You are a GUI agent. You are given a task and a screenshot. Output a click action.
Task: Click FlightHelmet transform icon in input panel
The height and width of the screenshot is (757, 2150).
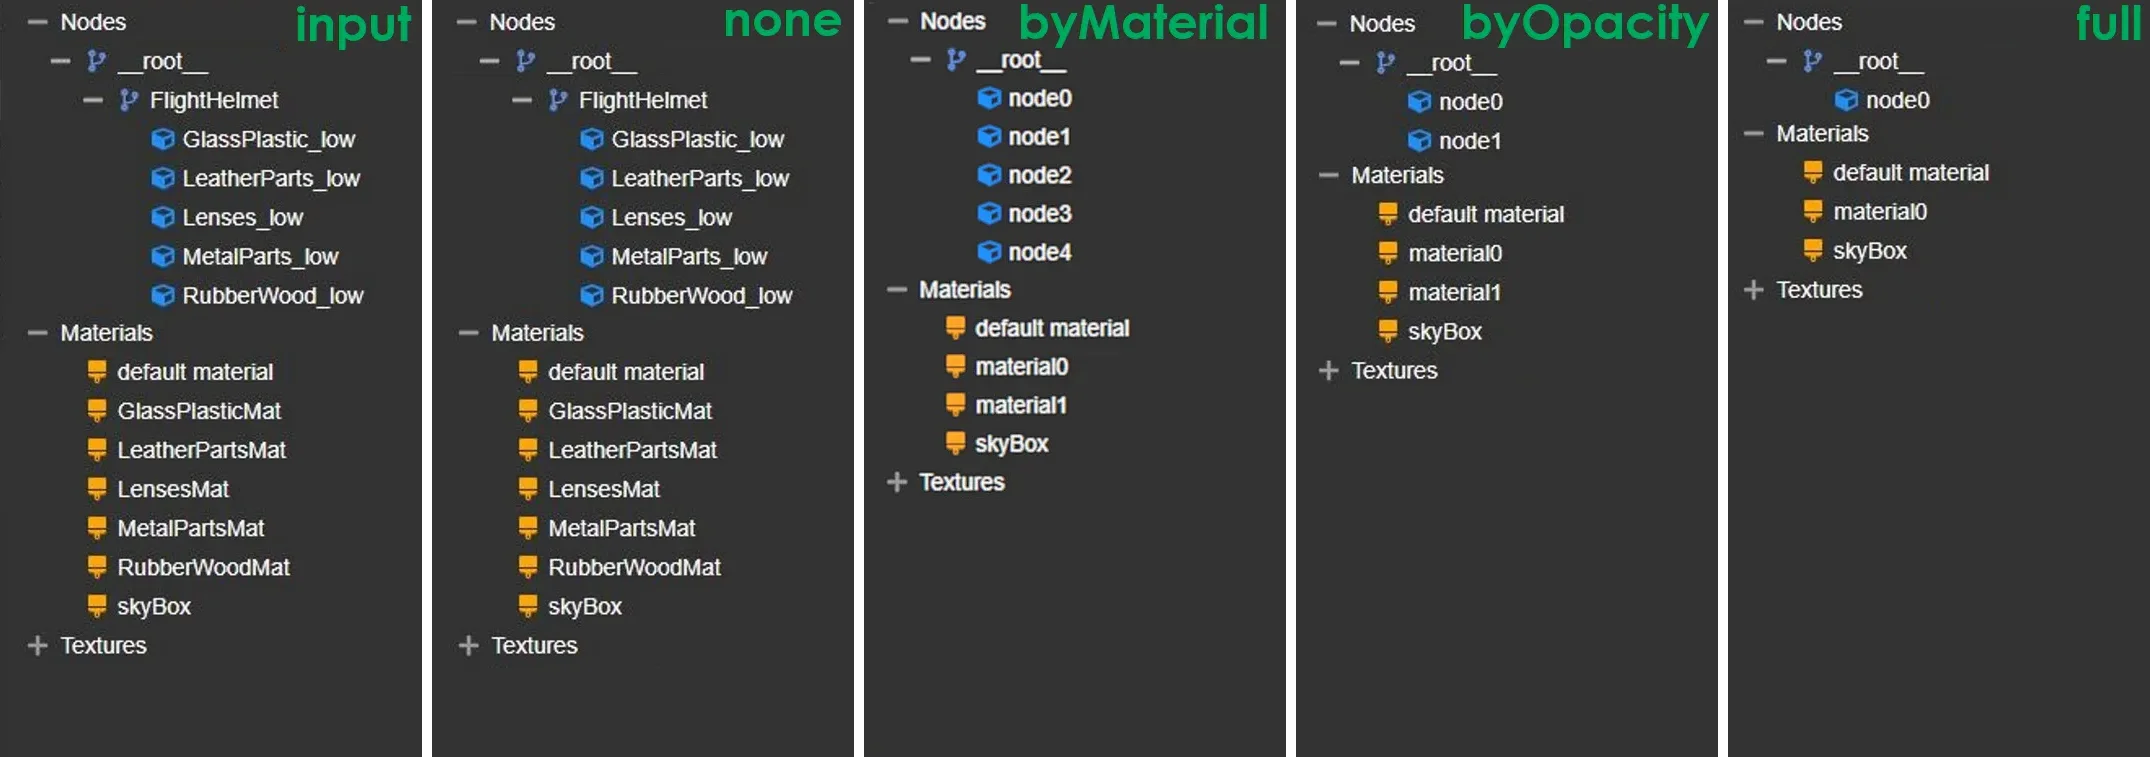point(128,100)
